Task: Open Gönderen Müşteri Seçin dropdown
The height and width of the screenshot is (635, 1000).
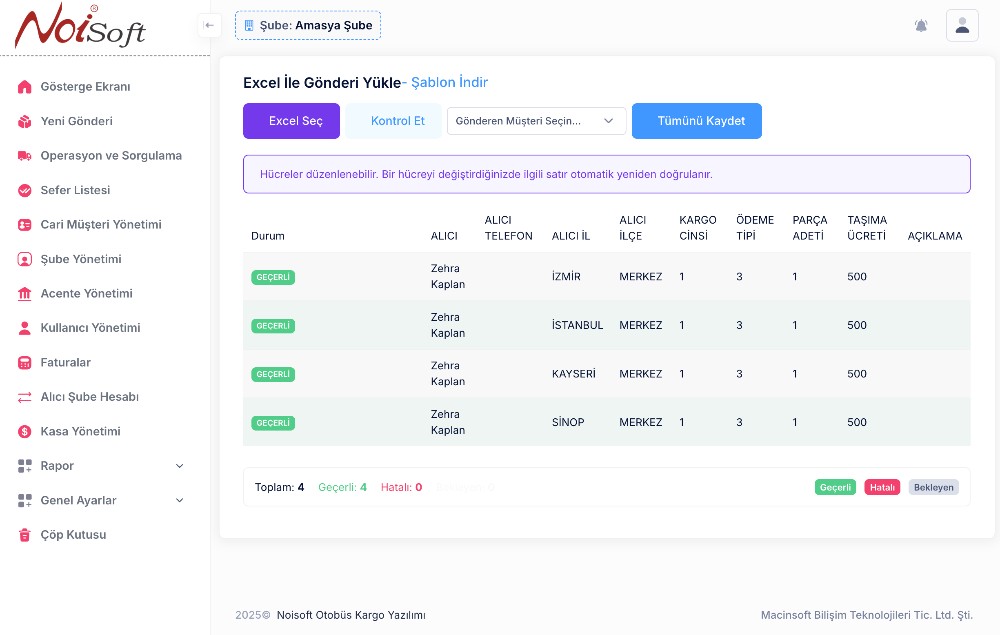Action: [x=536, y=121]
